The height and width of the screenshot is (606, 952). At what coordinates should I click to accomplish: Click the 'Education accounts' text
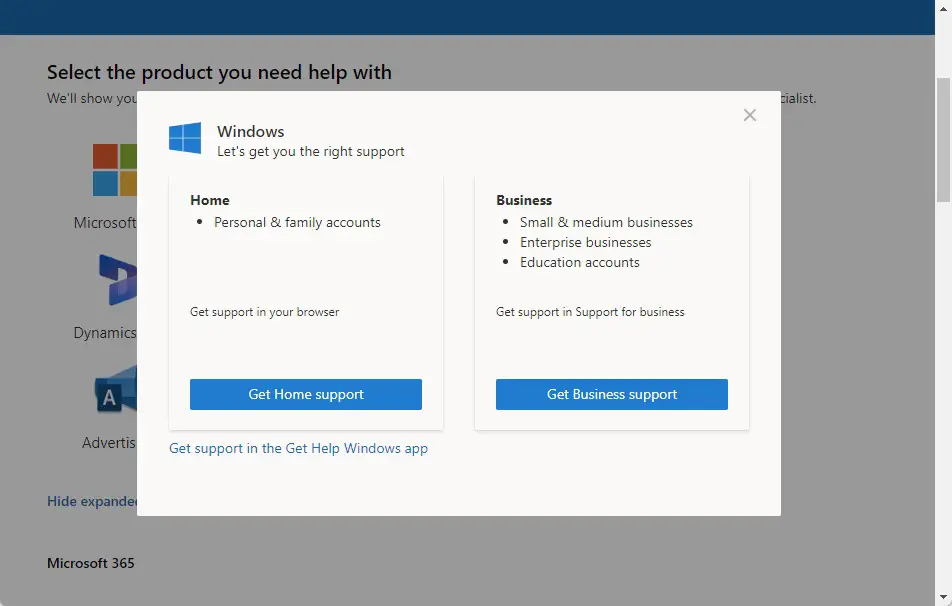pos(579,263)
